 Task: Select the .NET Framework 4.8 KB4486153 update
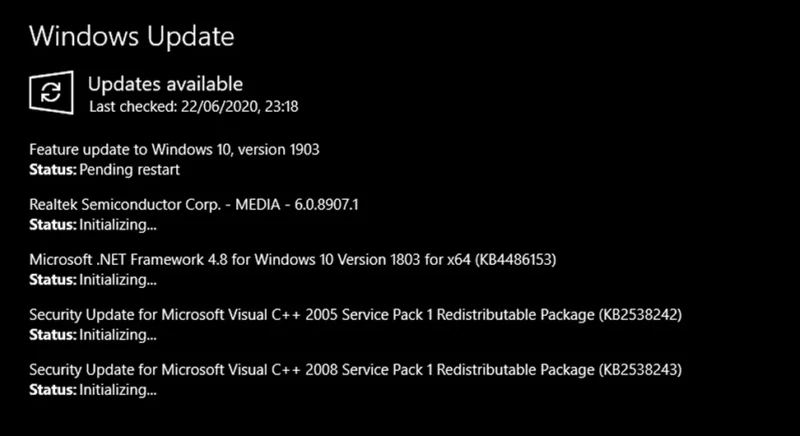click(293, 260)
